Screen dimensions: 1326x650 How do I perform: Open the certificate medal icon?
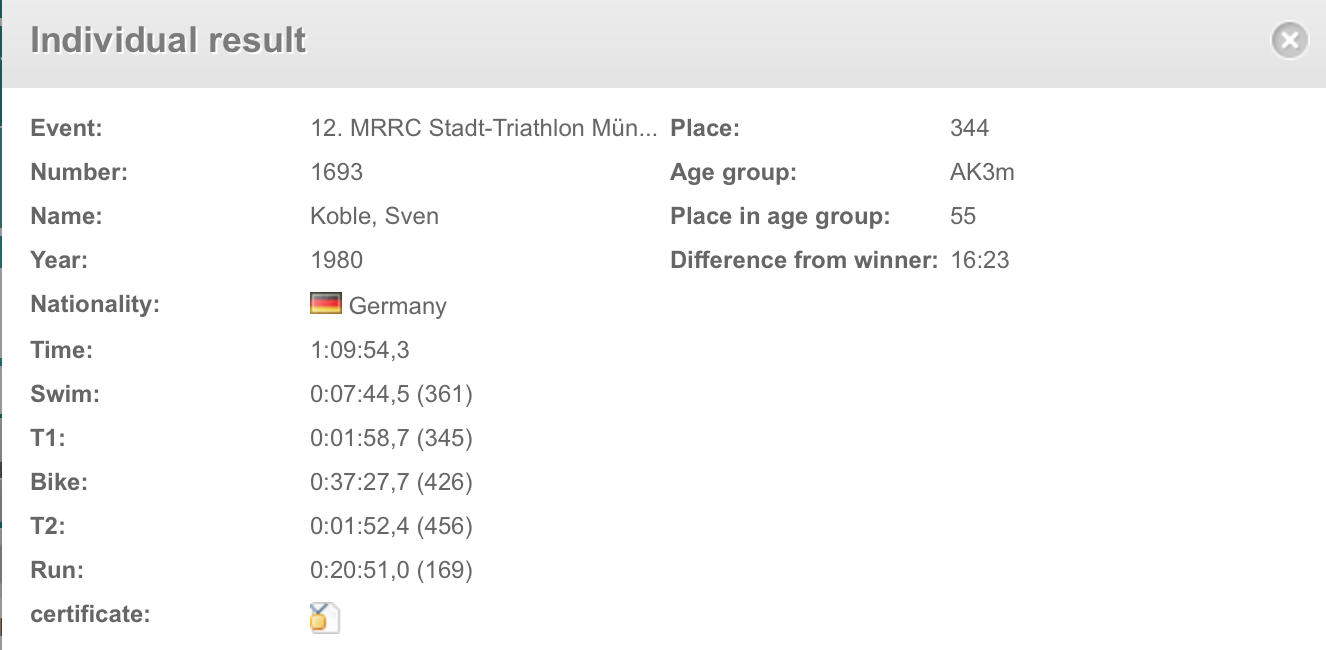tap(325, 617)
